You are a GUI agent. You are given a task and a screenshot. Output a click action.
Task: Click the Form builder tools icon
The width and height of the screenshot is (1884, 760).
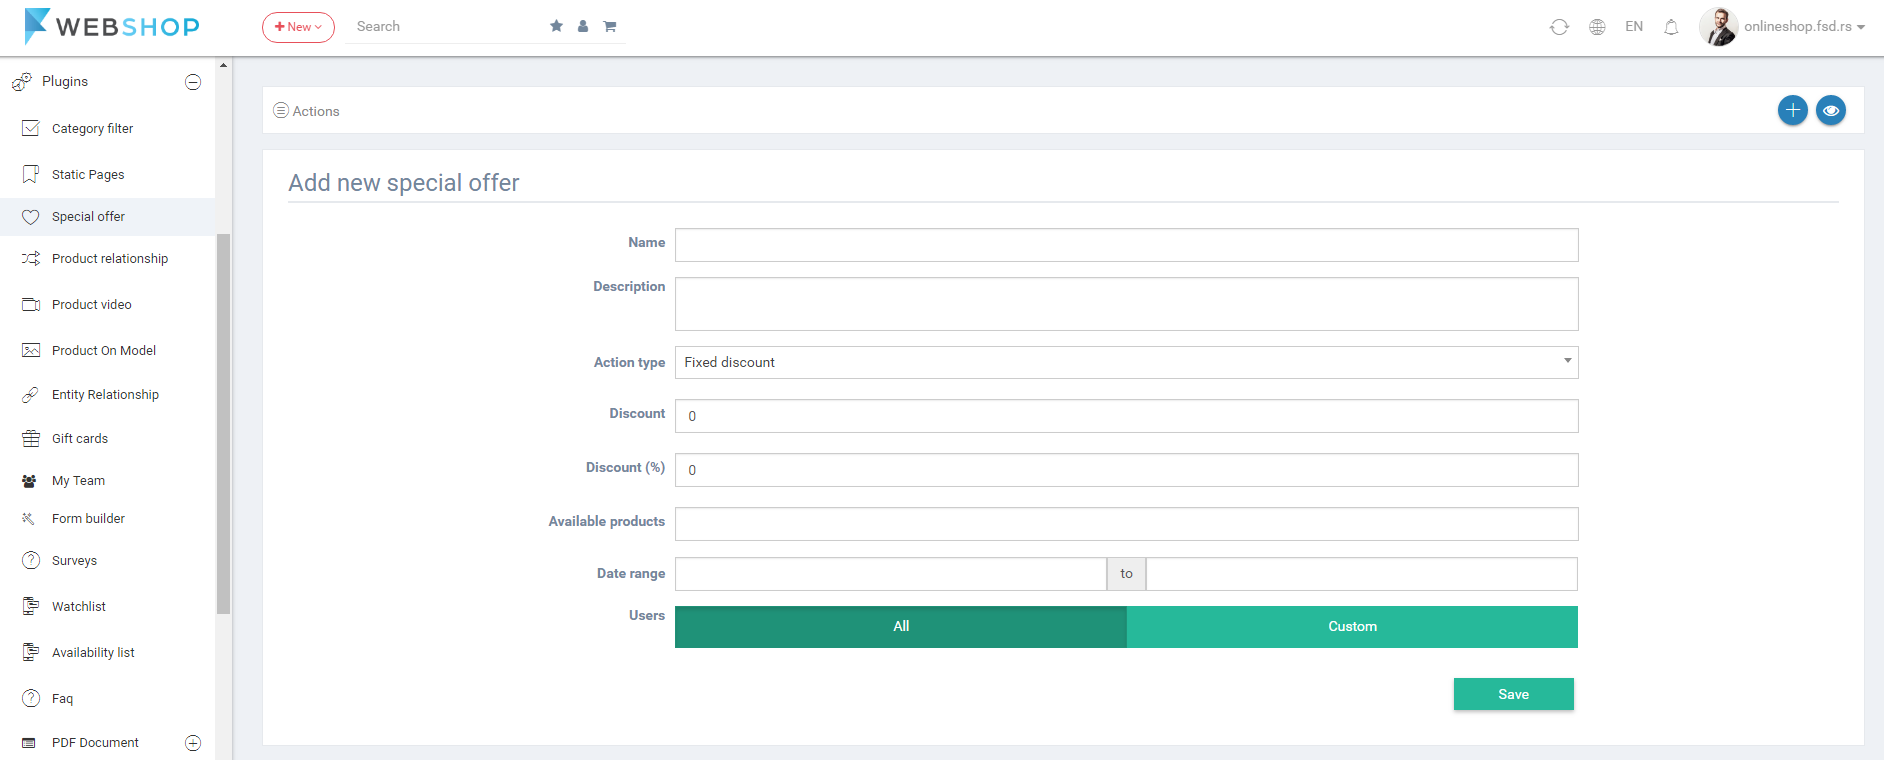pos(28,518)
